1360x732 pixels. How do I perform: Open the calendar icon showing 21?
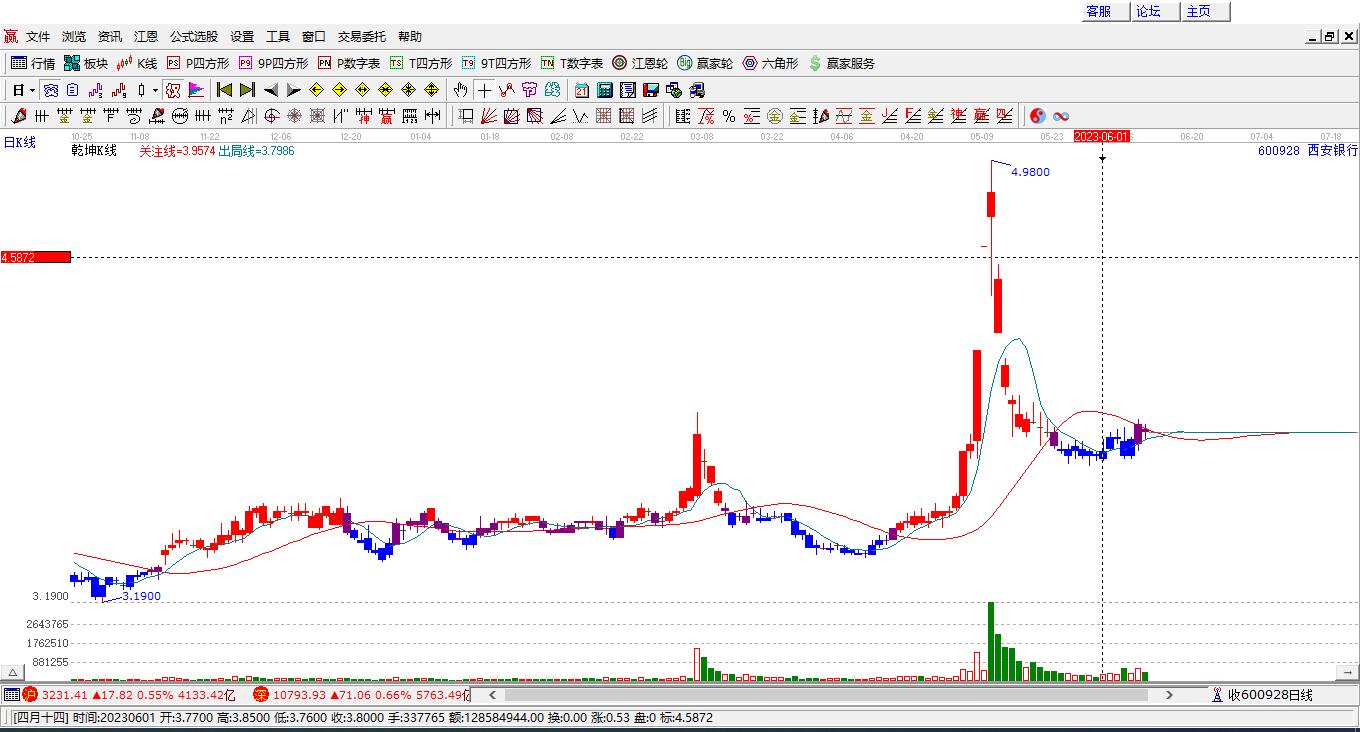[x=582, y=90]
